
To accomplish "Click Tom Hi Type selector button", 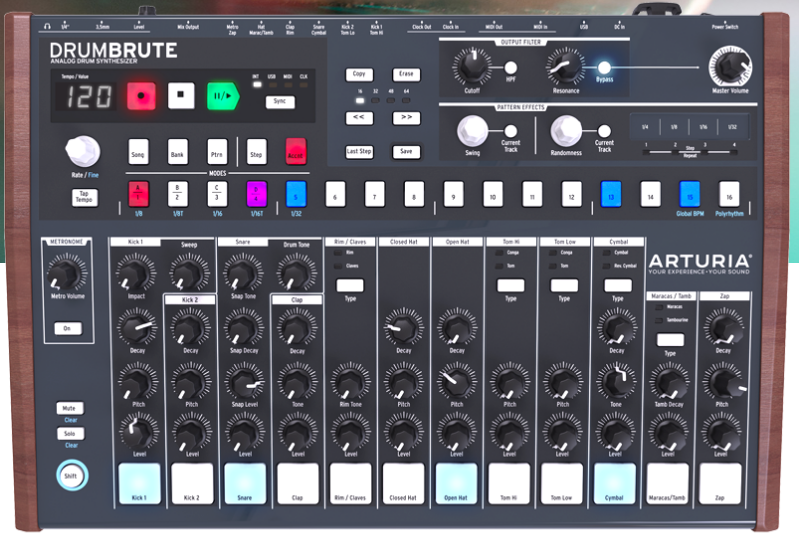I will coord(511,285).
